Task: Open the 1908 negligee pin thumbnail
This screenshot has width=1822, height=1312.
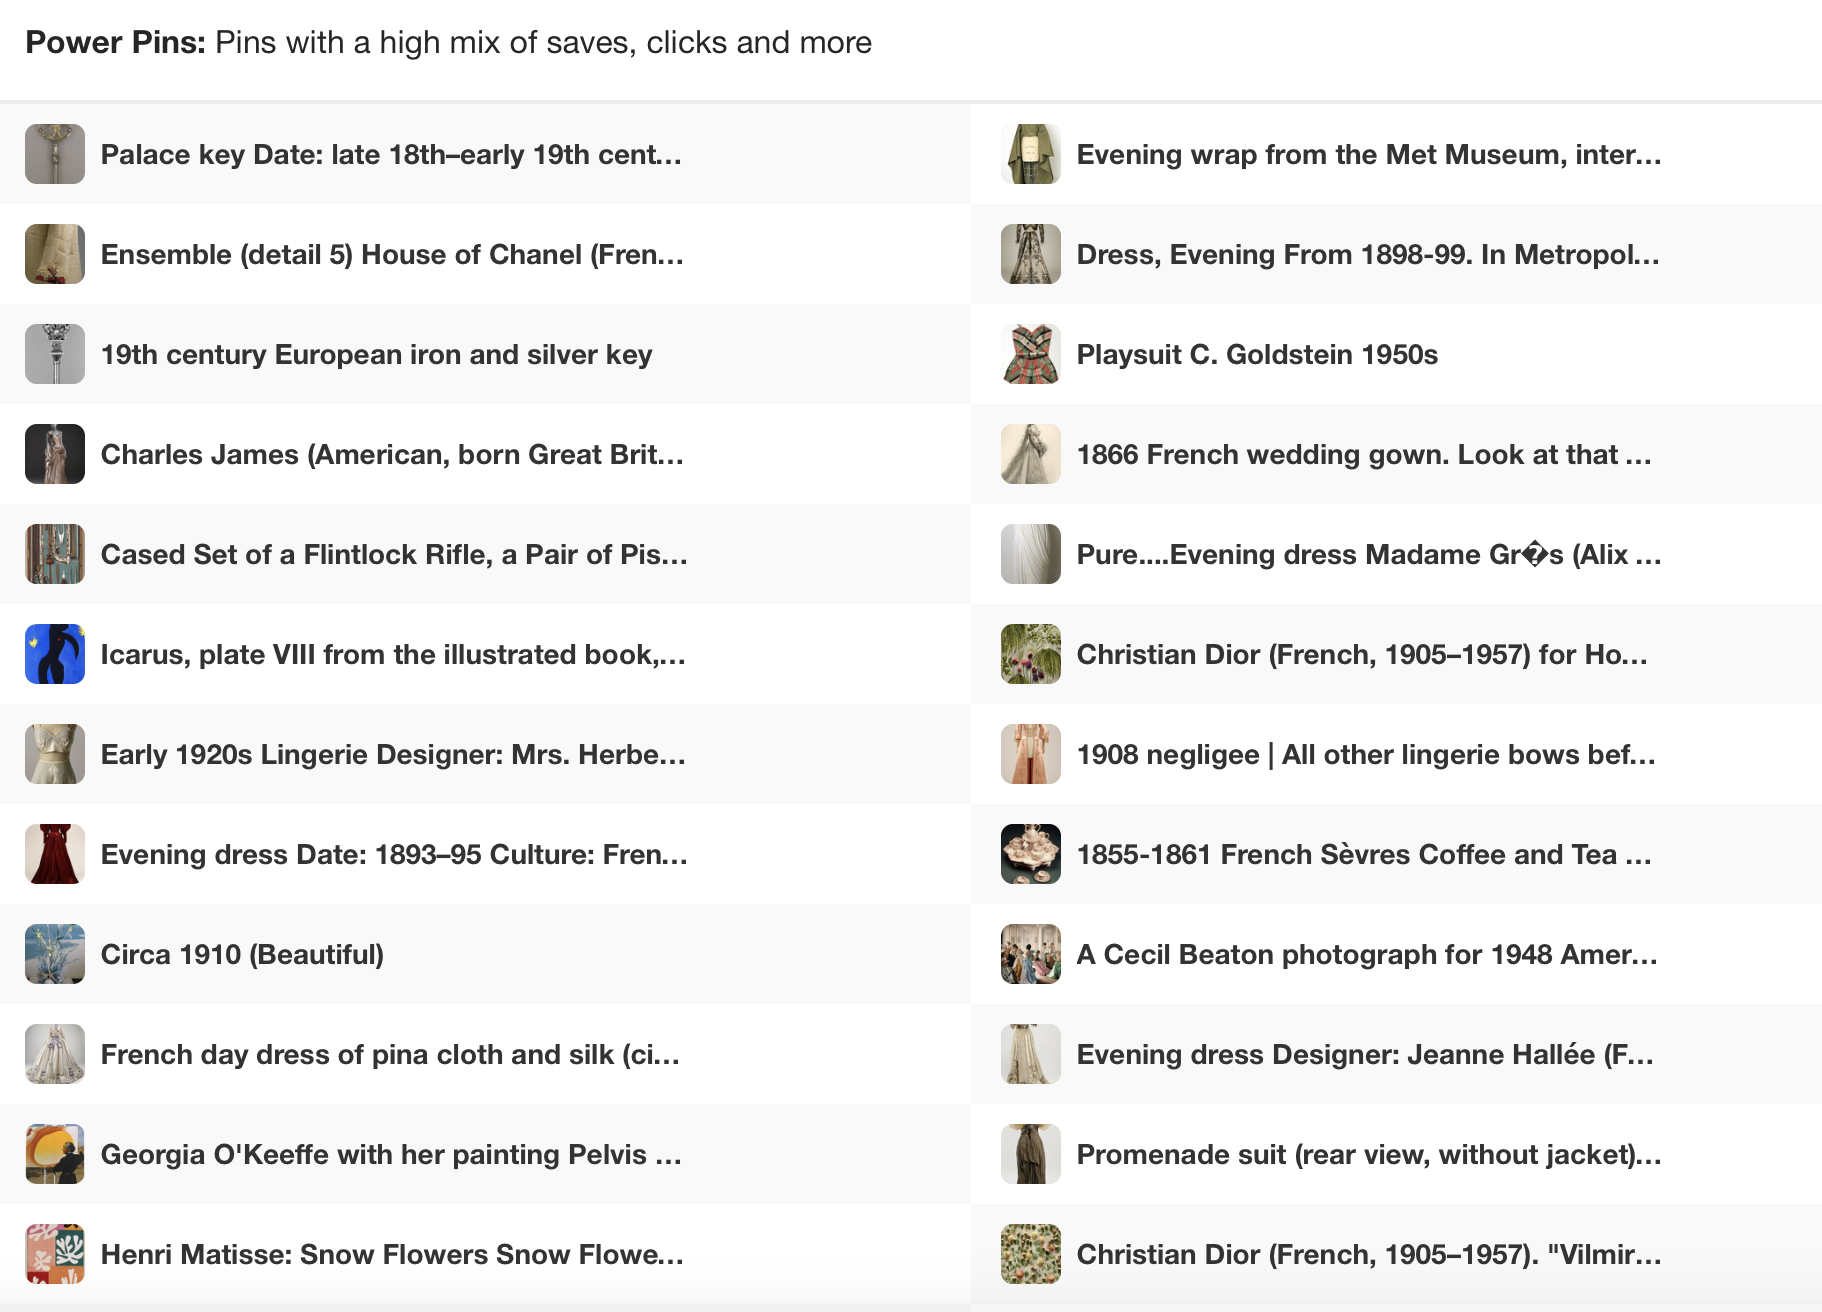Action: 1031,754
